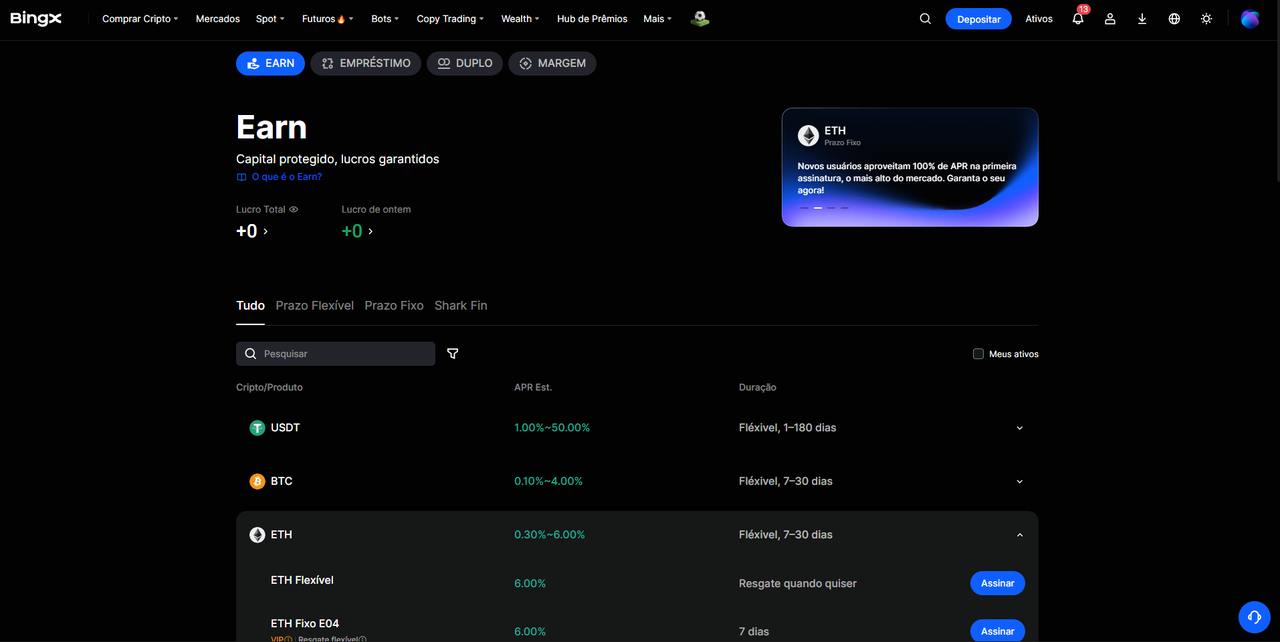Click the Pesquisar search field

(x=335, y=354)
